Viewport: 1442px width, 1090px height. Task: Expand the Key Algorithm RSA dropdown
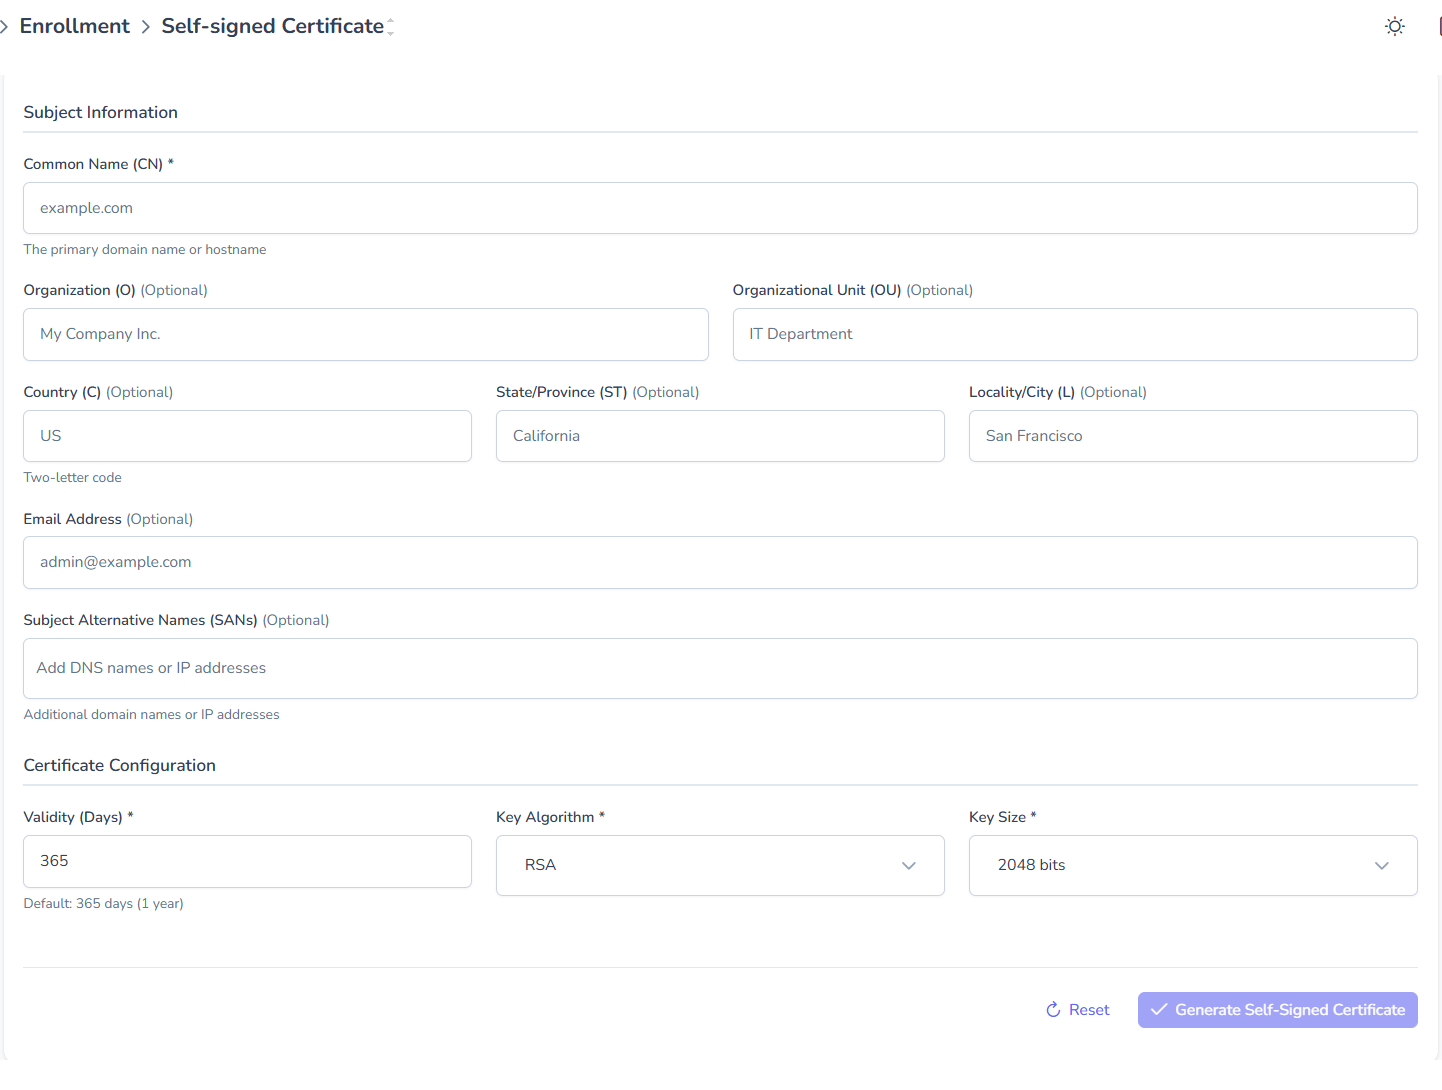pos(719,865)
